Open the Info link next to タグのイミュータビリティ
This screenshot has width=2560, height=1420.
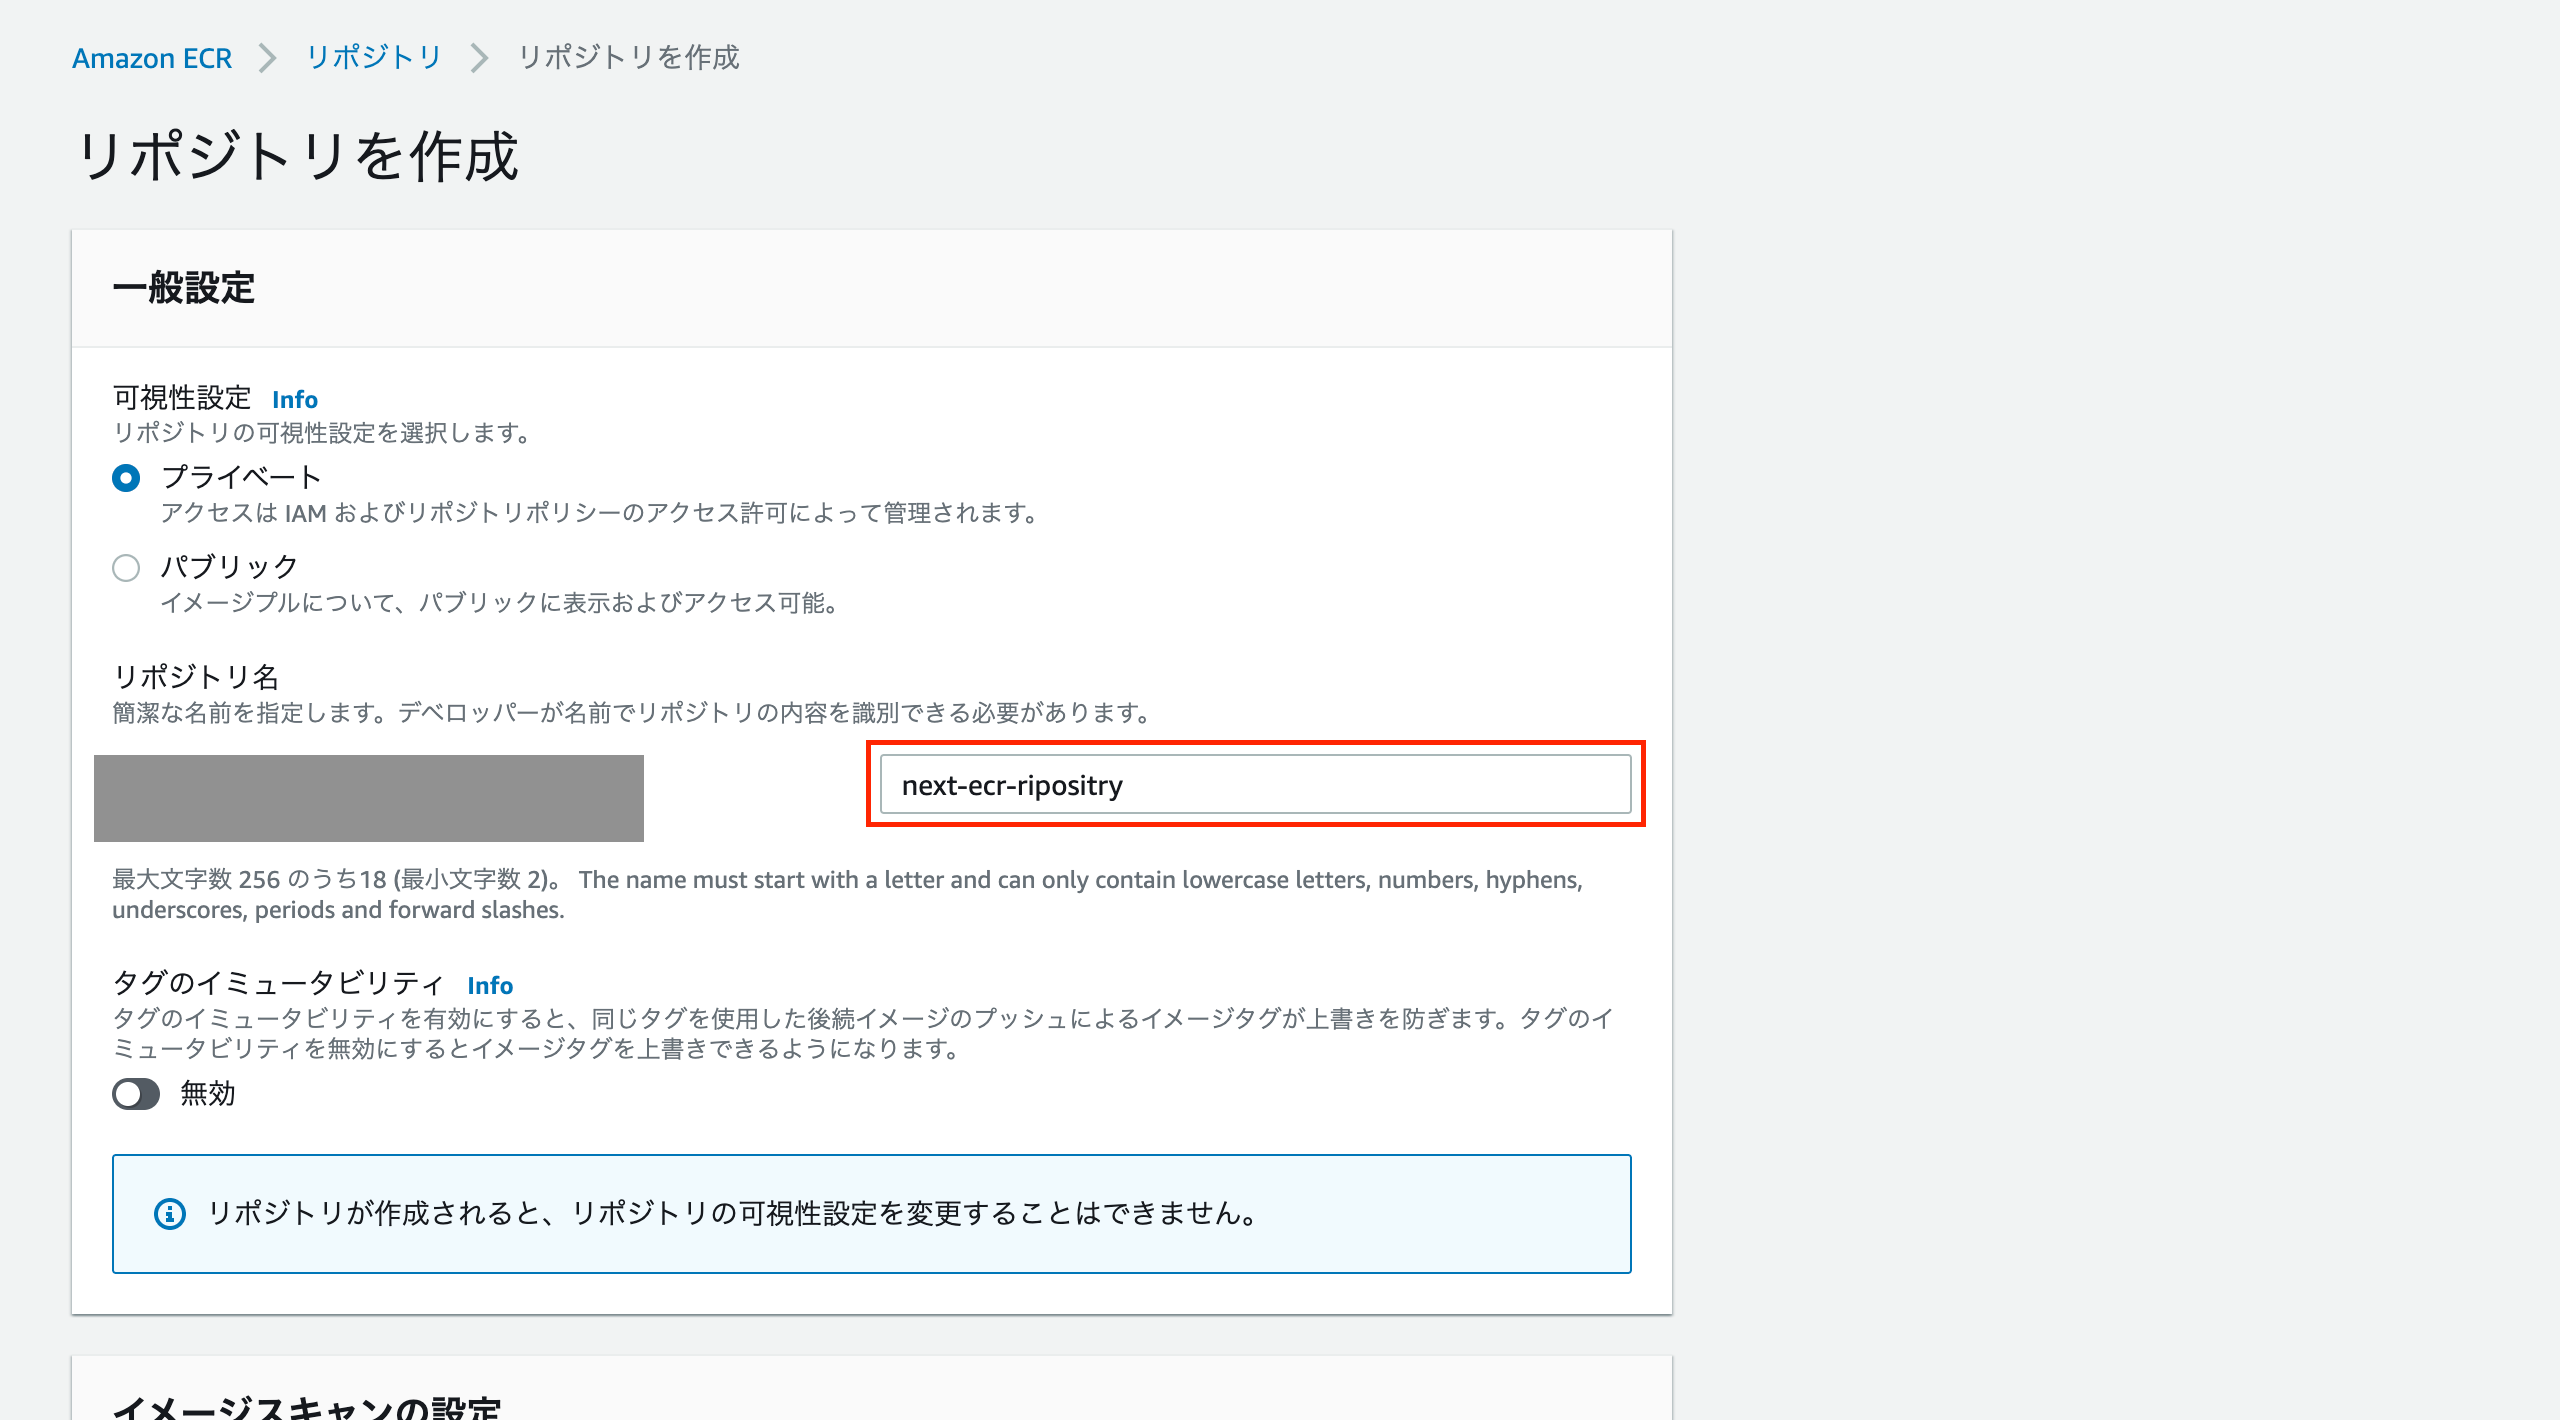coord(491,985)
